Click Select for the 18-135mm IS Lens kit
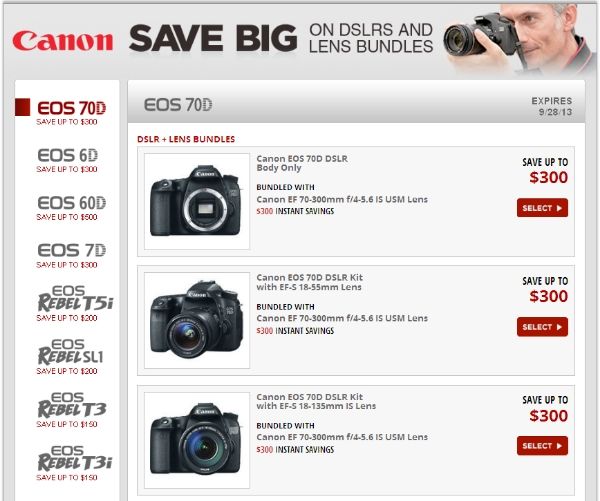This screenshot has width=600, height=501. pyautogui.click(x=542, y=446)
